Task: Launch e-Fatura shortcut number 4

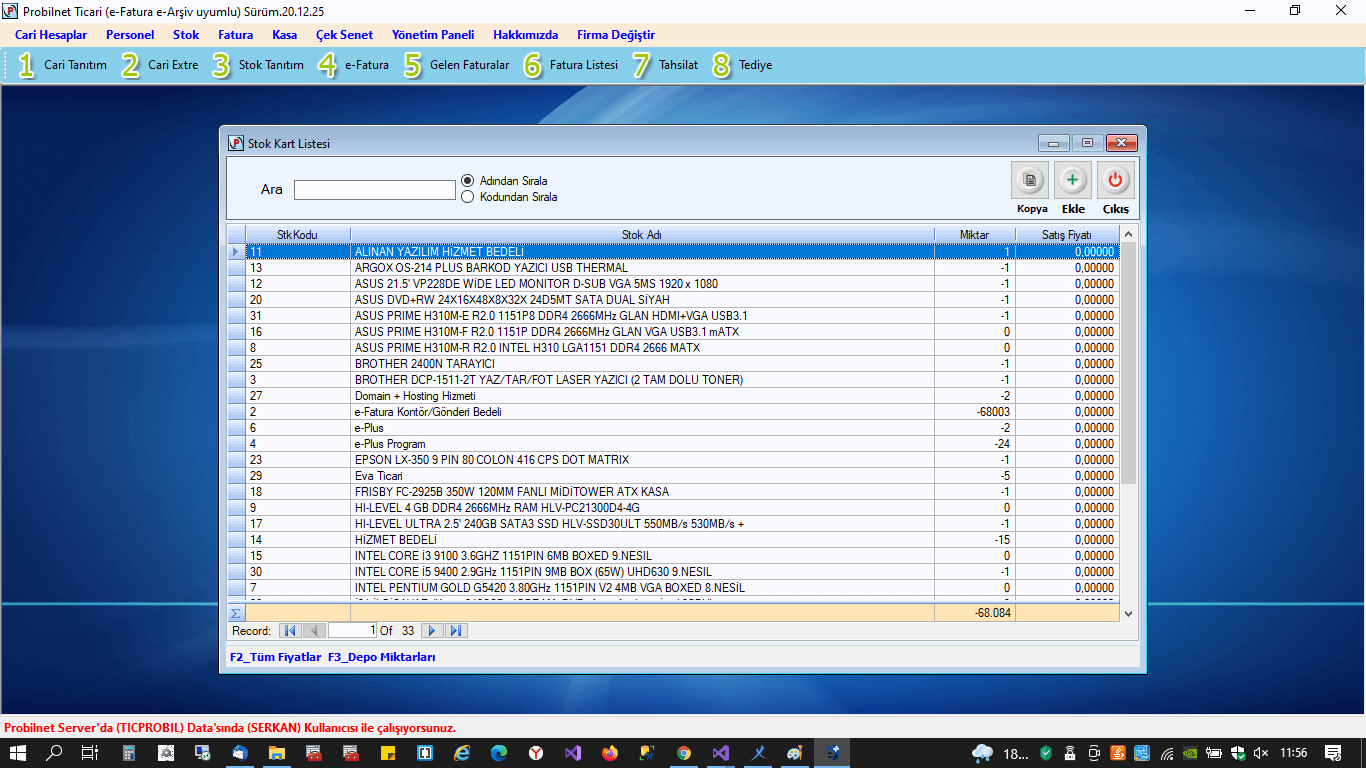Action: (354, 65)
